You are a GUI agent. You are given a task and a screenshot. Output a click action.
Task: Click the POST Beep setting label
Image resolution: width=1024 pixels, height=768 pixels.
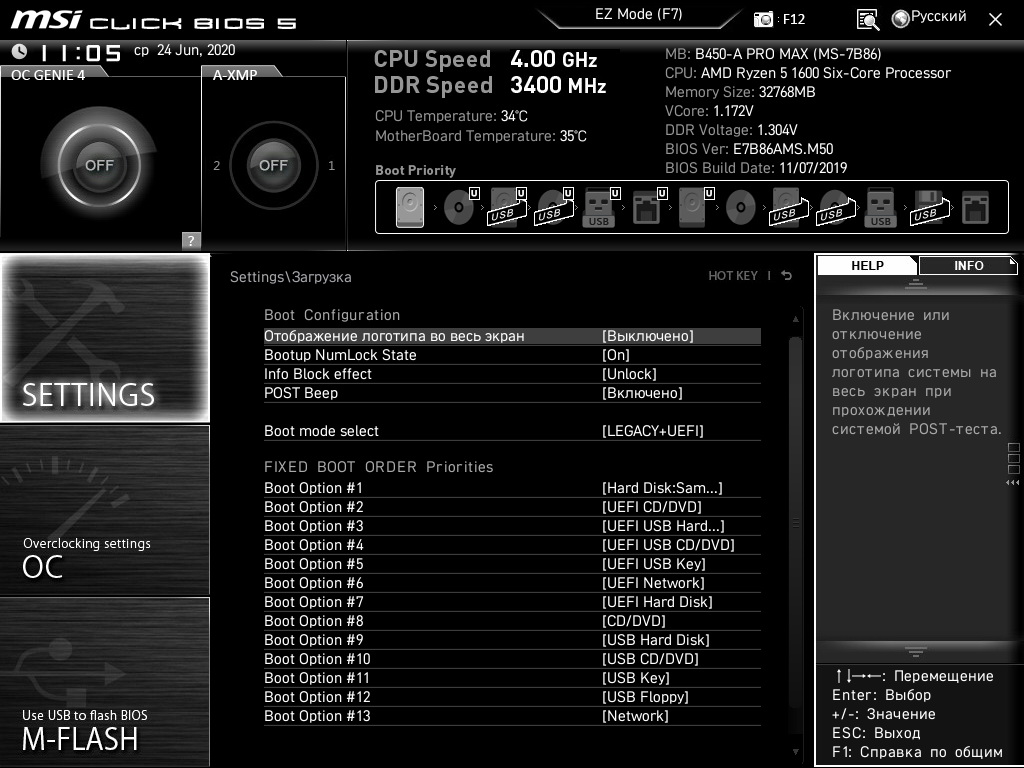[x=301, y=392]
